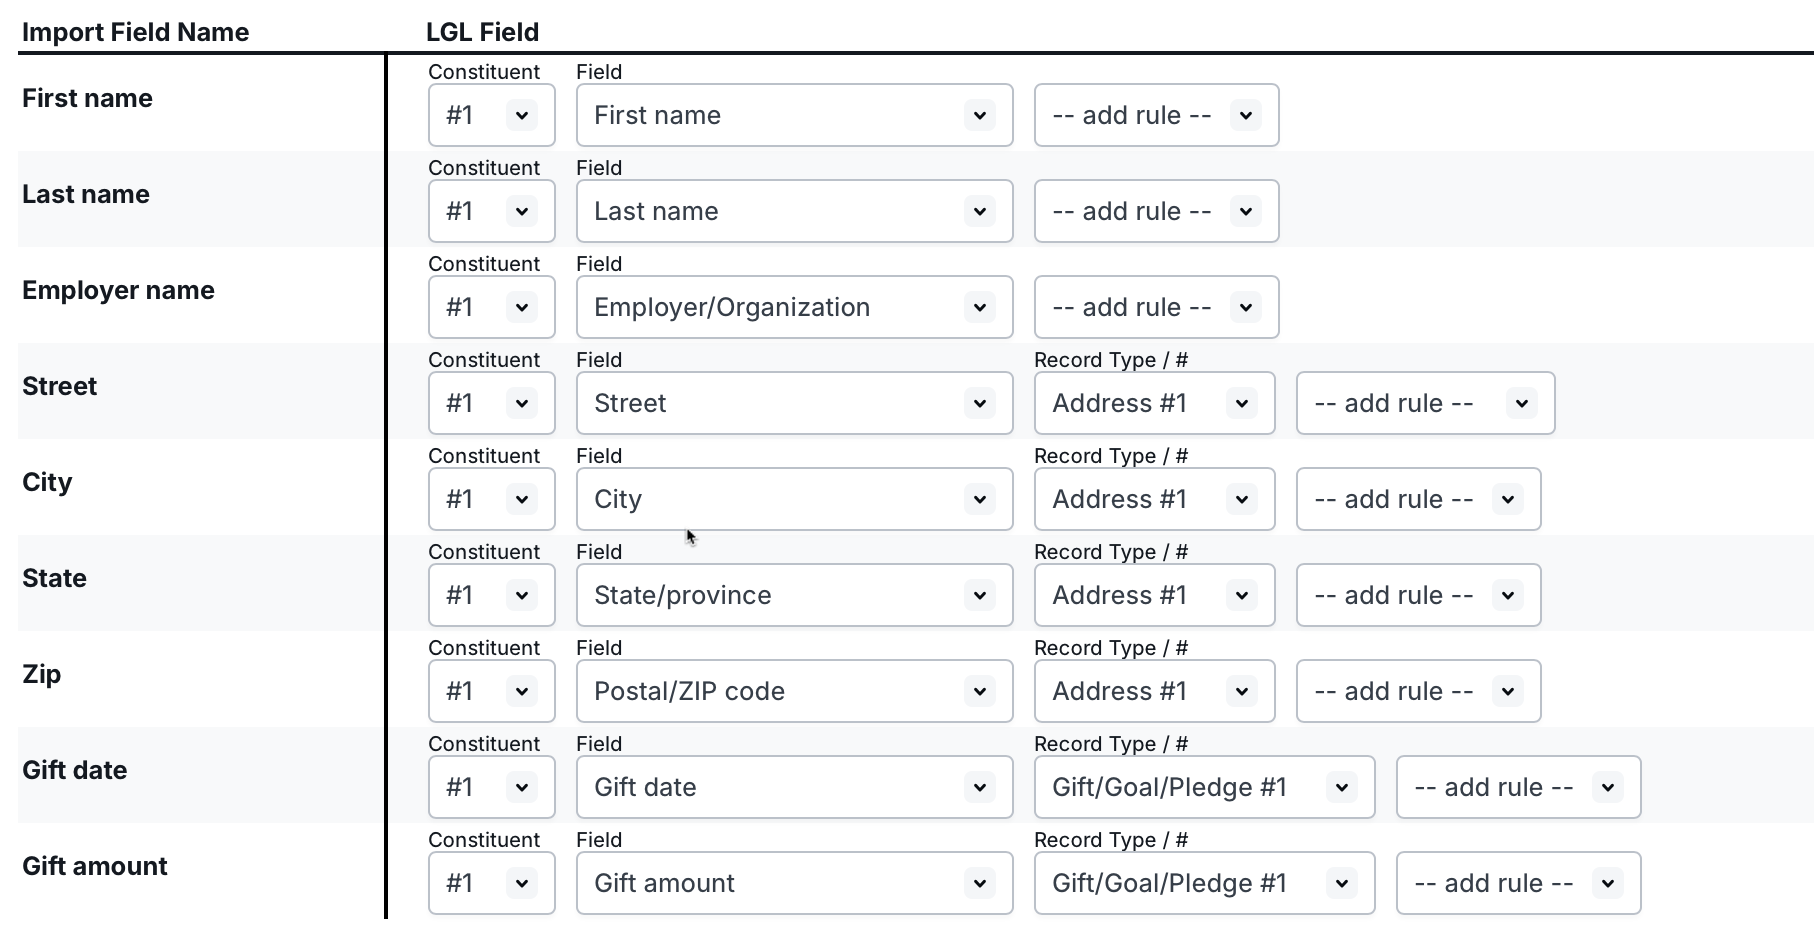Open Constituent dropdown for First name row
This screenshot has height=930, width=1820.
[491, 115]
